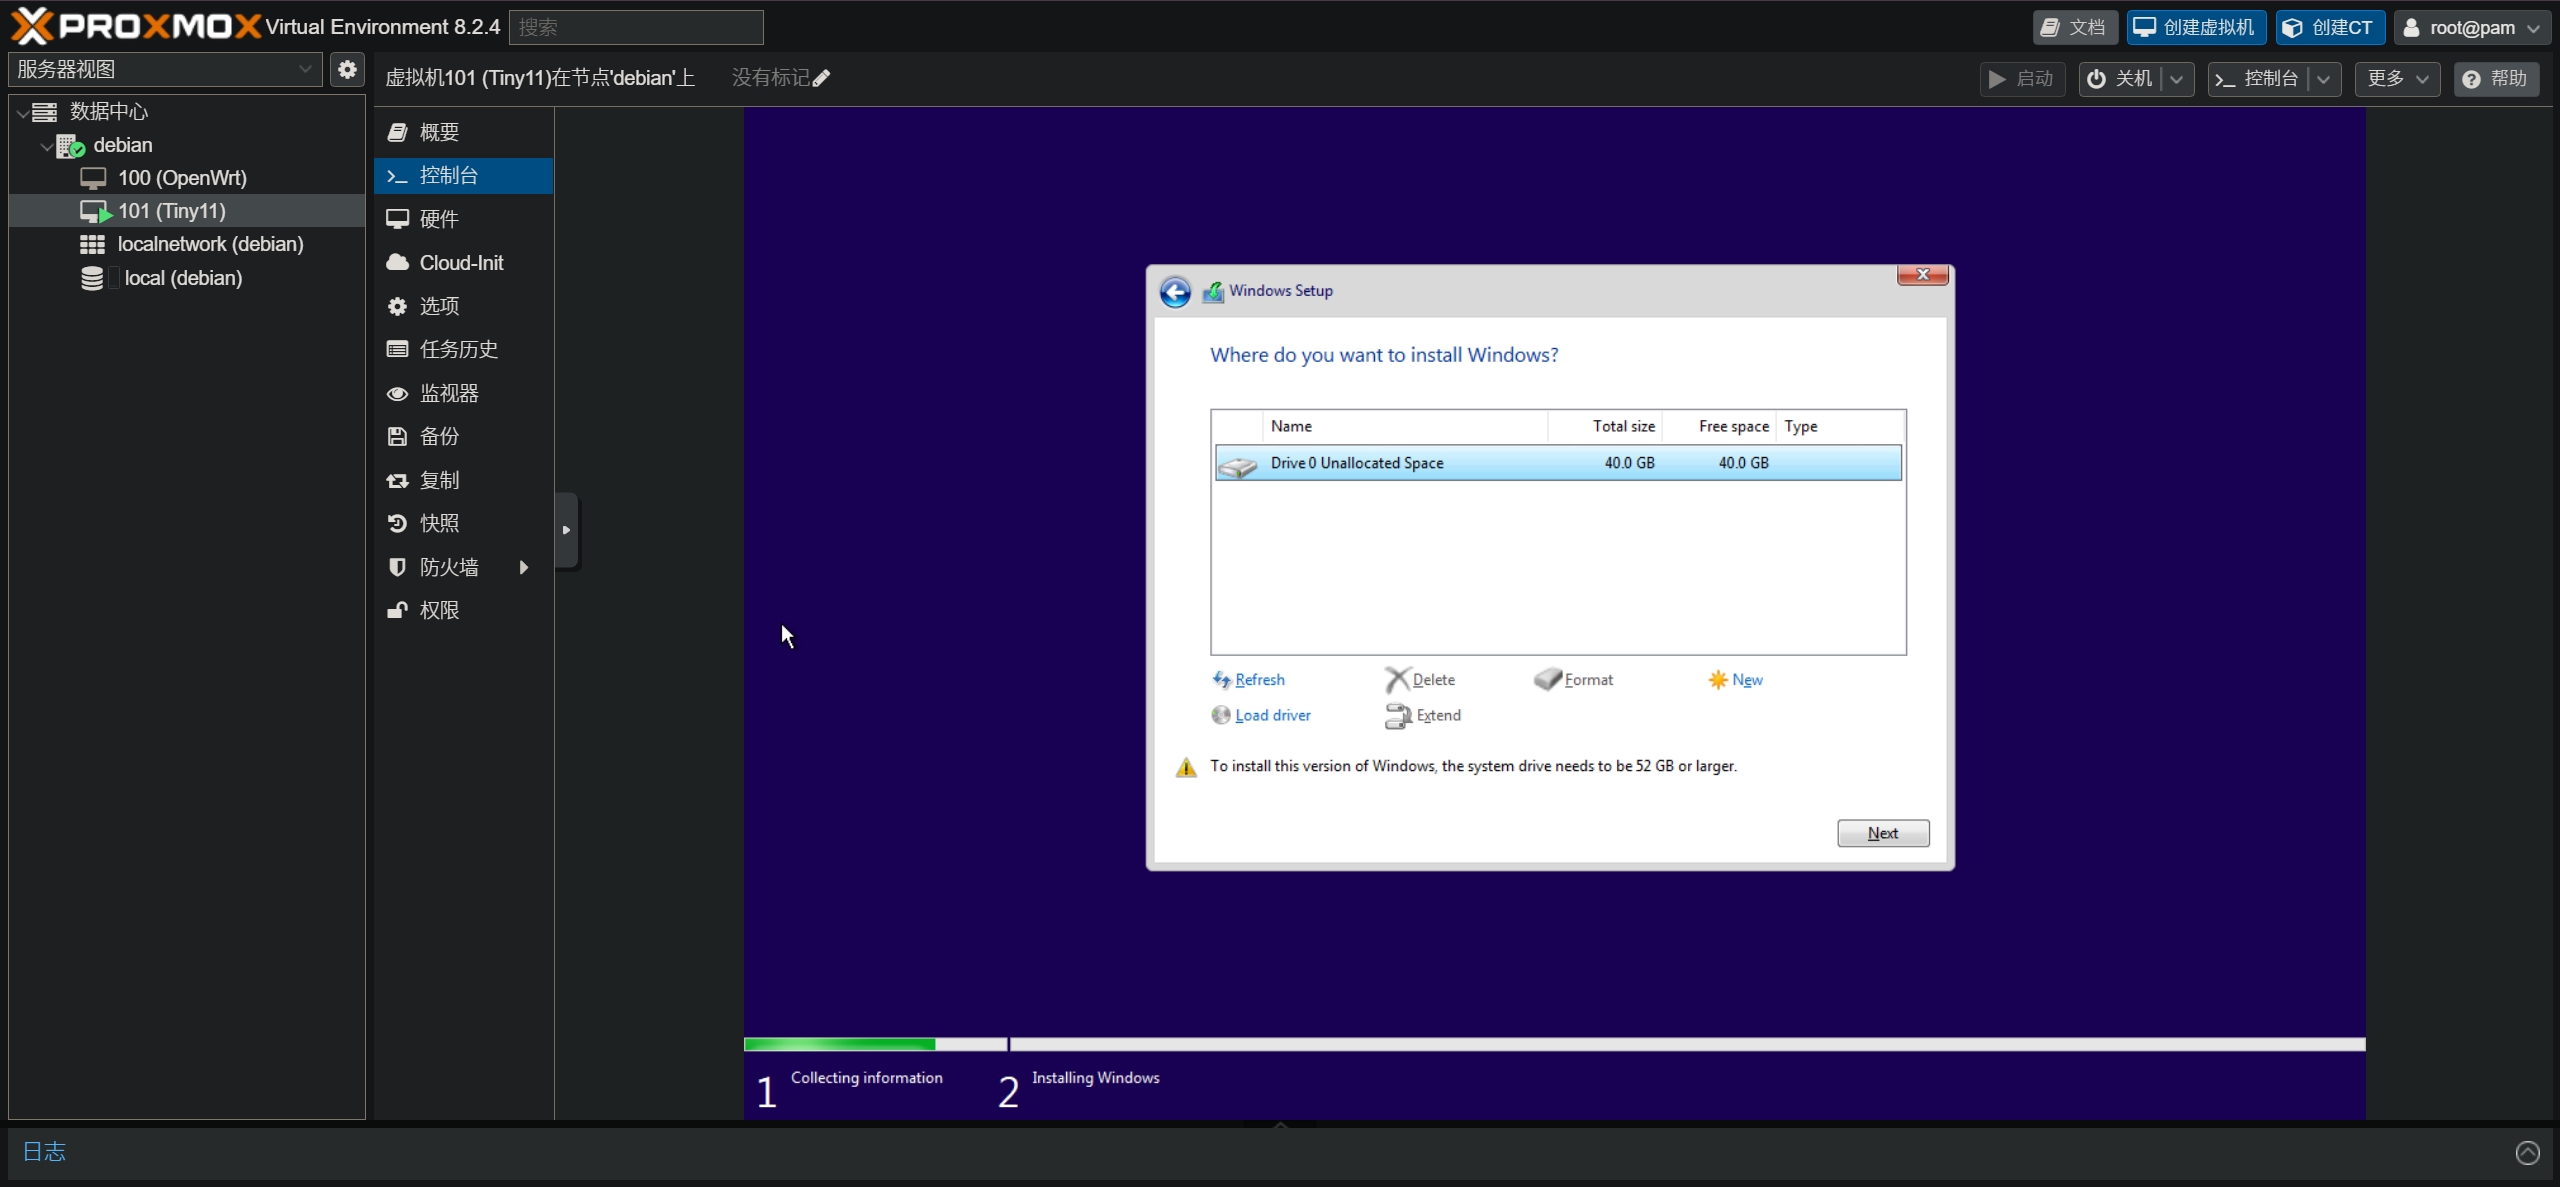Open the 日志 log panel
This screenshot has height=1187, width=2560.
pyautogui.click(x=44, y=1152)
